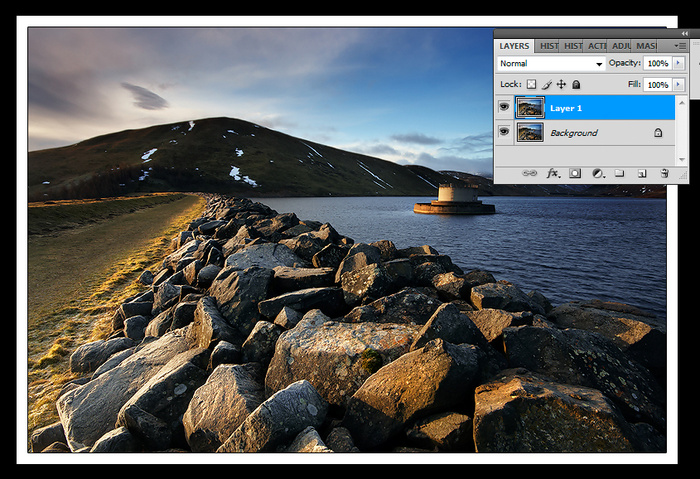Select the Background layer thumbnail
The width and height of the screenshot is (700, 479).
[x=530, y=132]
